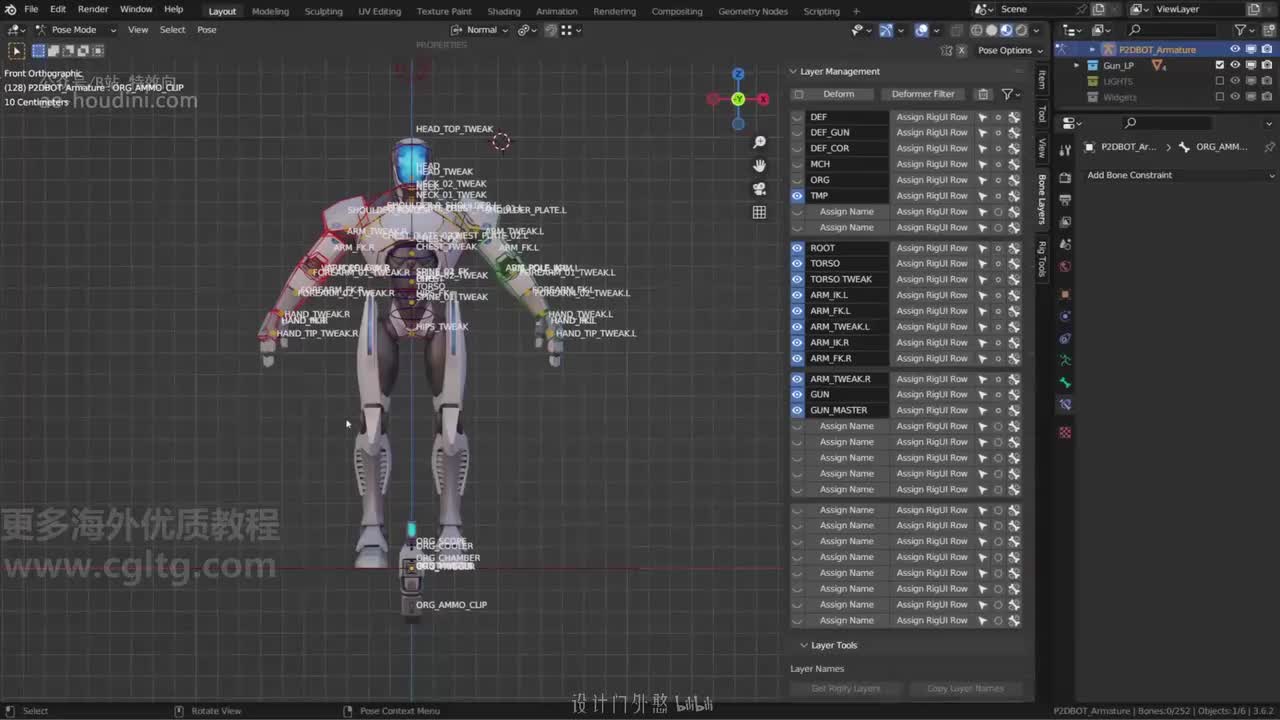
Task: Open the Pose menu in viewport header
Action: tap(206, 30)
